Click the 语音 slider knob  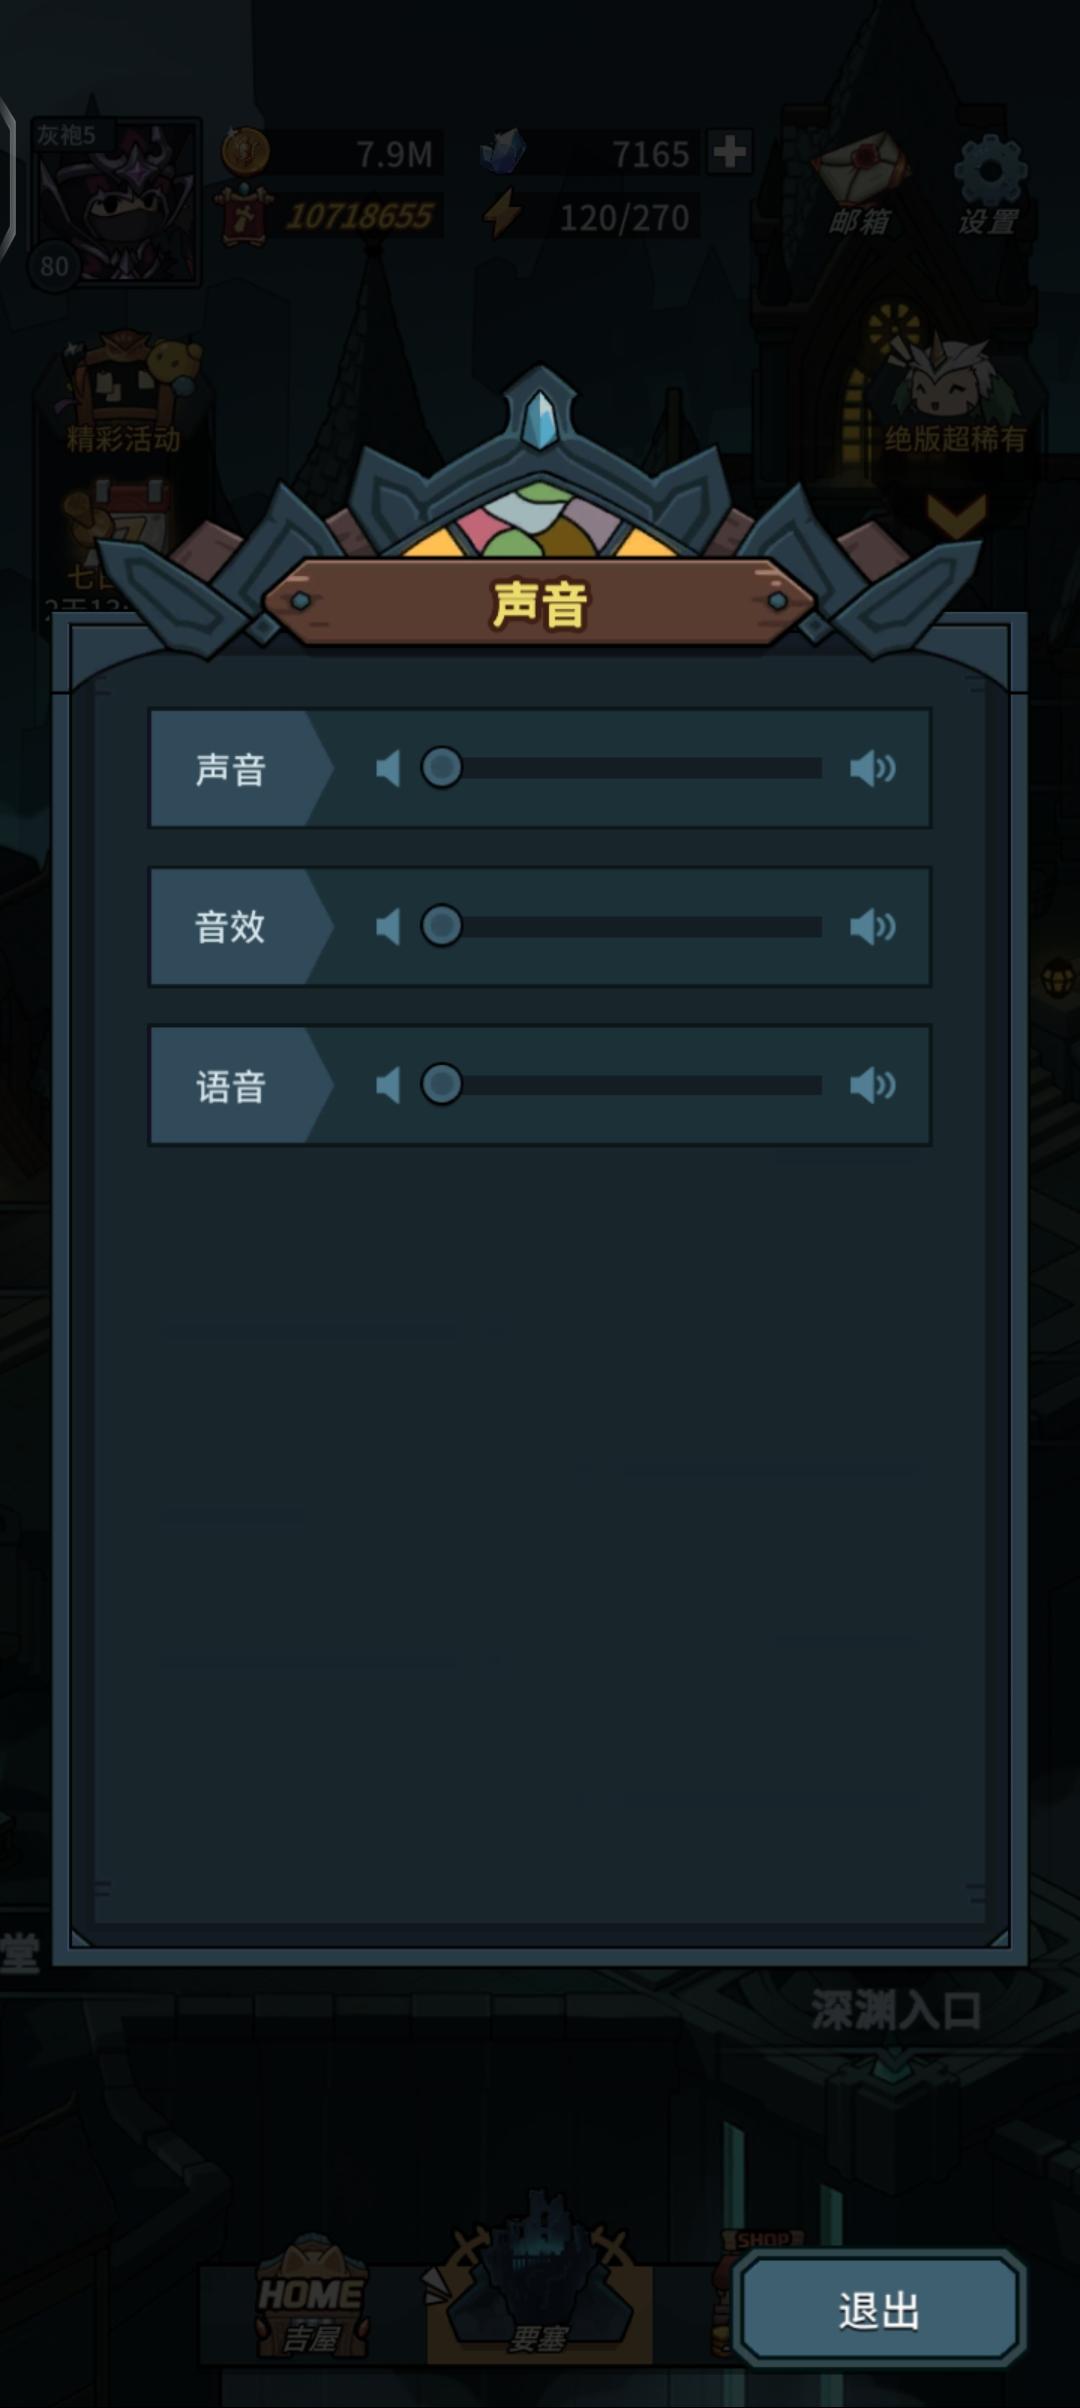click(441, 1084)
